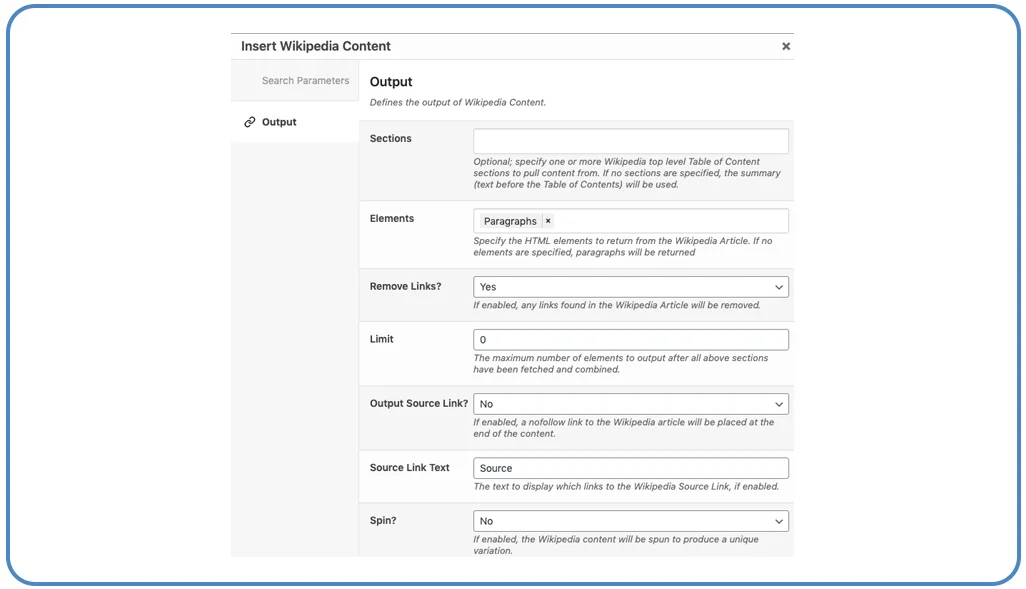Remove the Paragraphs tag via its x icon

(548, 221)
